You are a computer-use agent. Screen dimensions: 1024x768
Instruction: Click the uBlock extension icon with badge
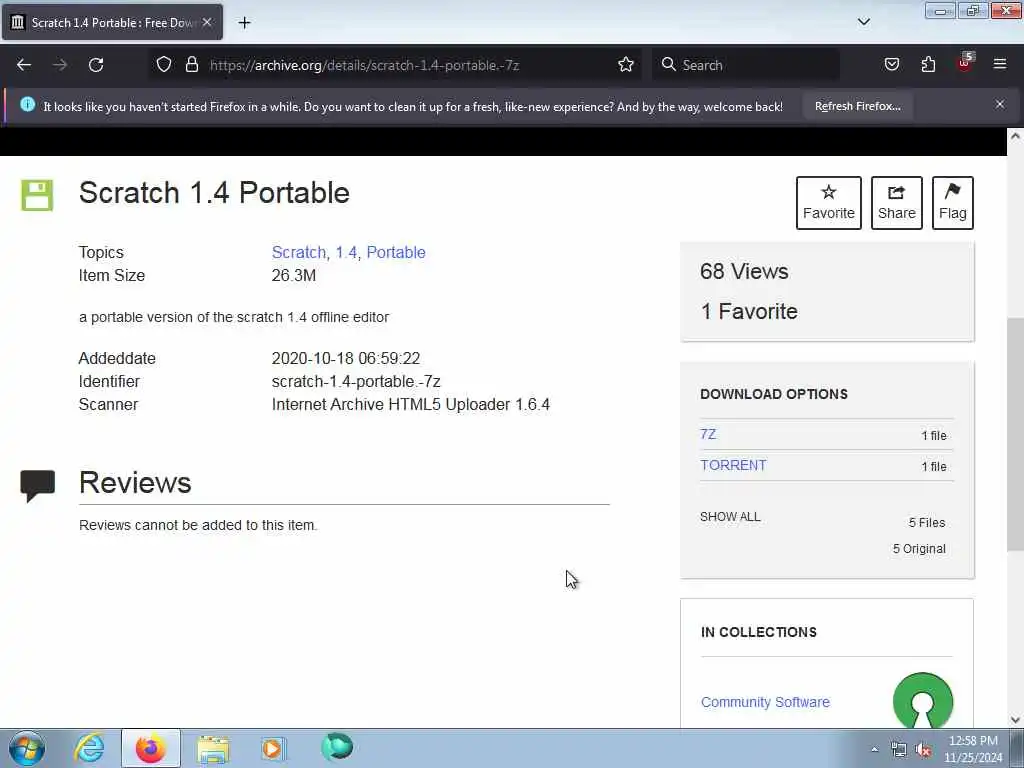click(x=965, y=63)
